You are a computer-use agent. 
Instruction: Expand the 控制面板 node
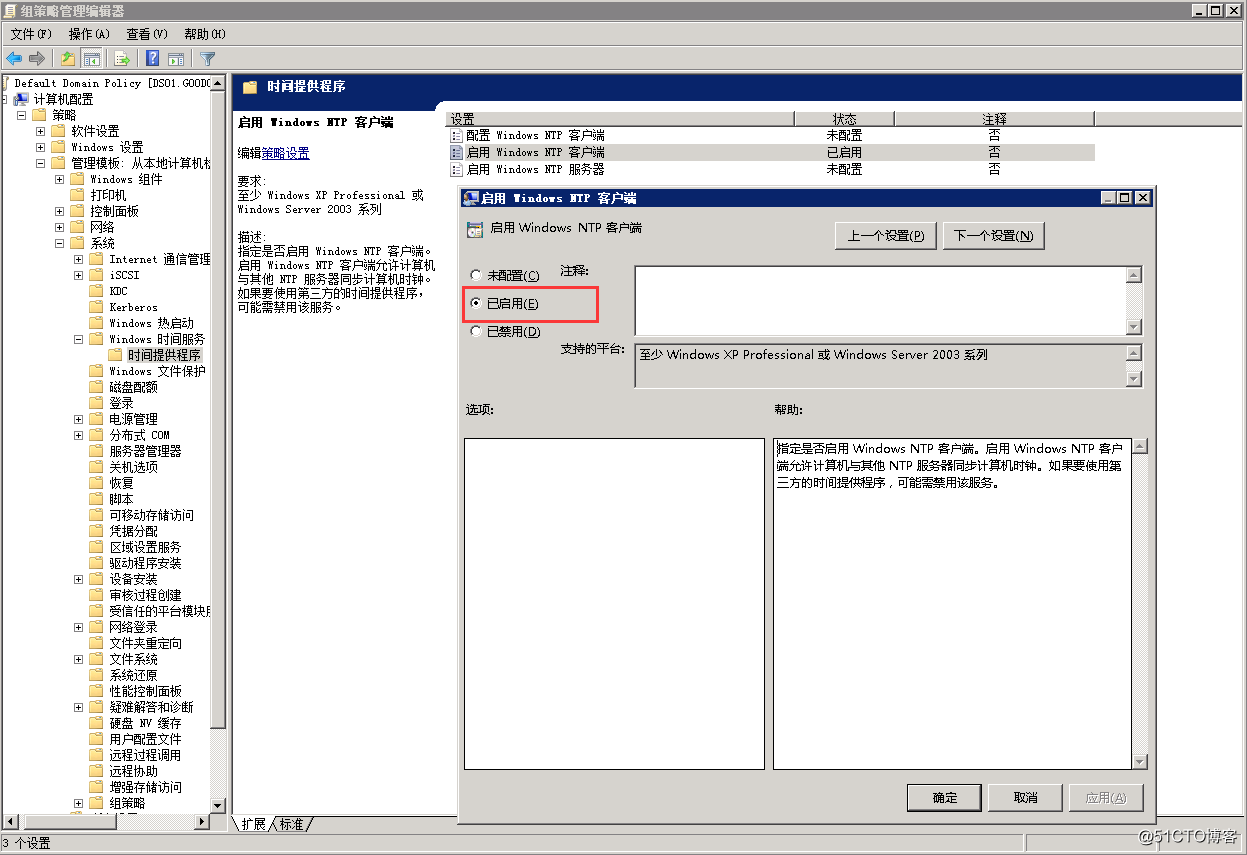[60, 211]
